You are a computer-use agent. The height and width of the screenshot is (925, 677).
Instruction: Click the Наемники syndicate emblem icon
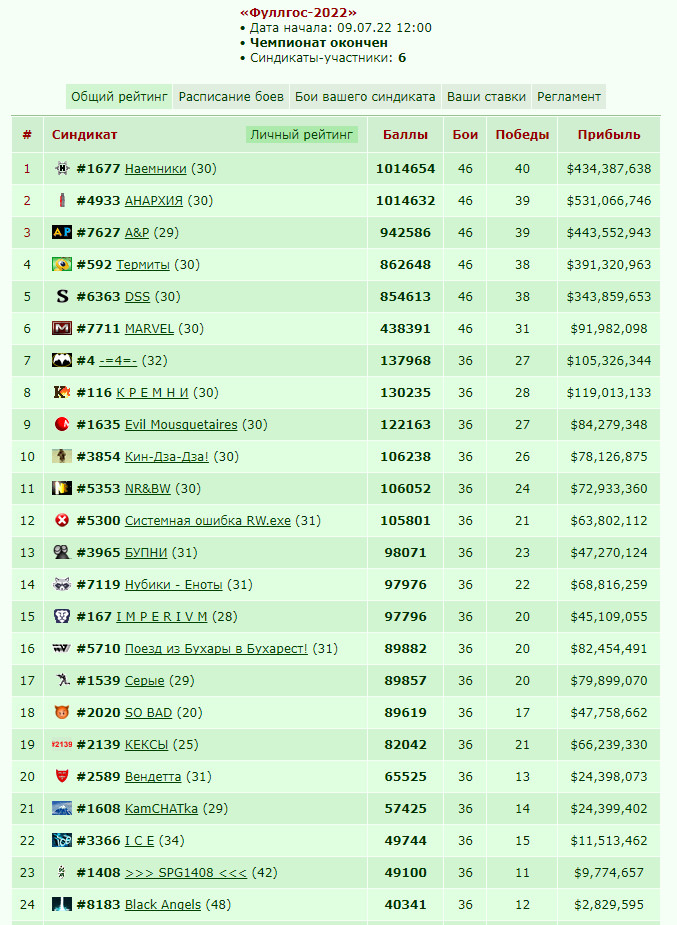62,169
